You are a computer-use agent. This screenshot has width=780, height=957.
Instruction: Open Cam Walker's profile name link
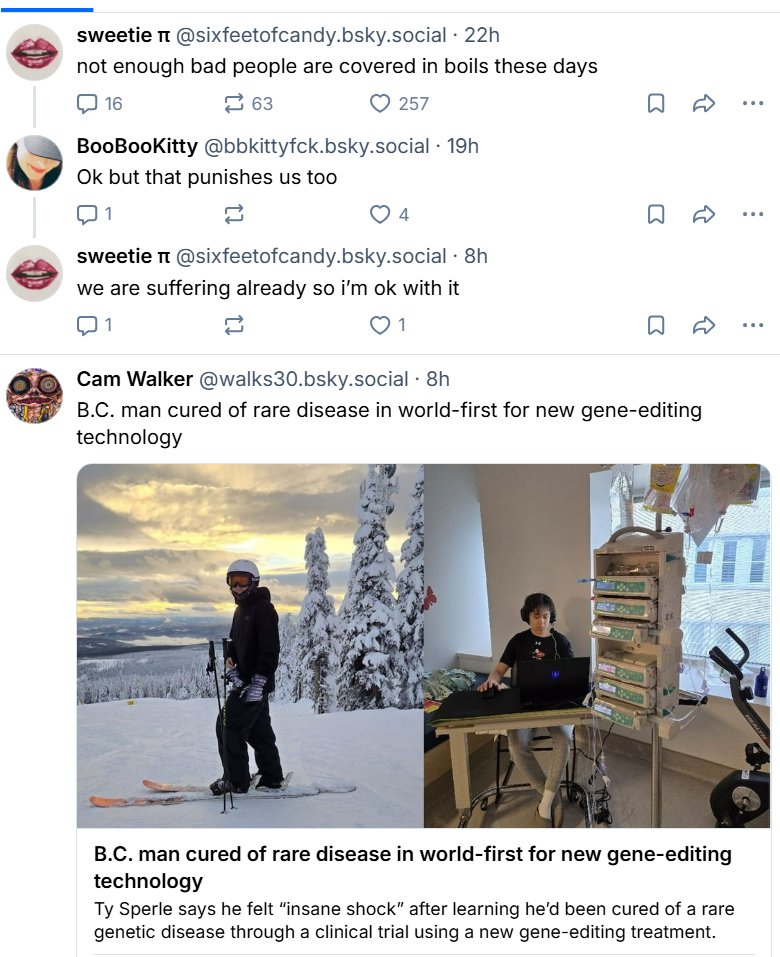point(133,379)
